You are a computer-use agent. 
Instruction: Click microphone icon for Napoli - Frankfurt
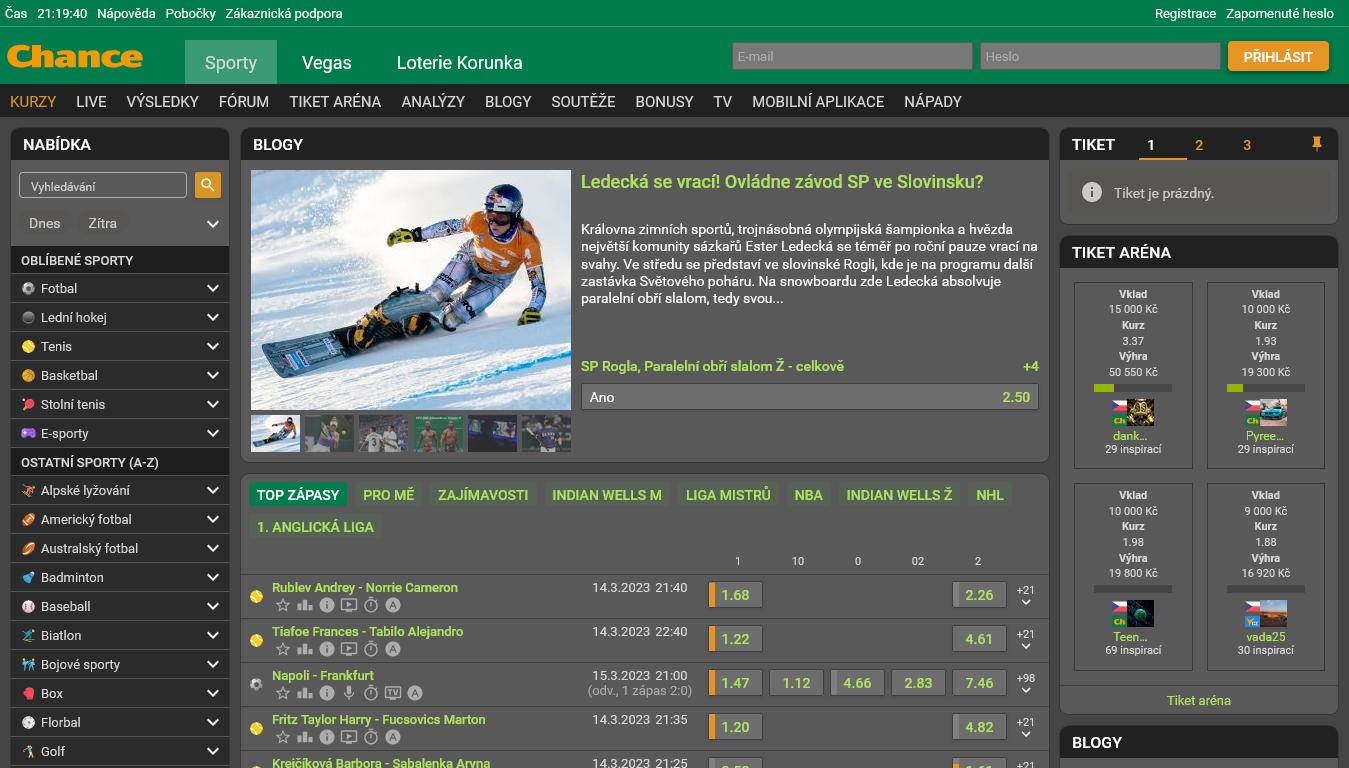coord(349,693)
